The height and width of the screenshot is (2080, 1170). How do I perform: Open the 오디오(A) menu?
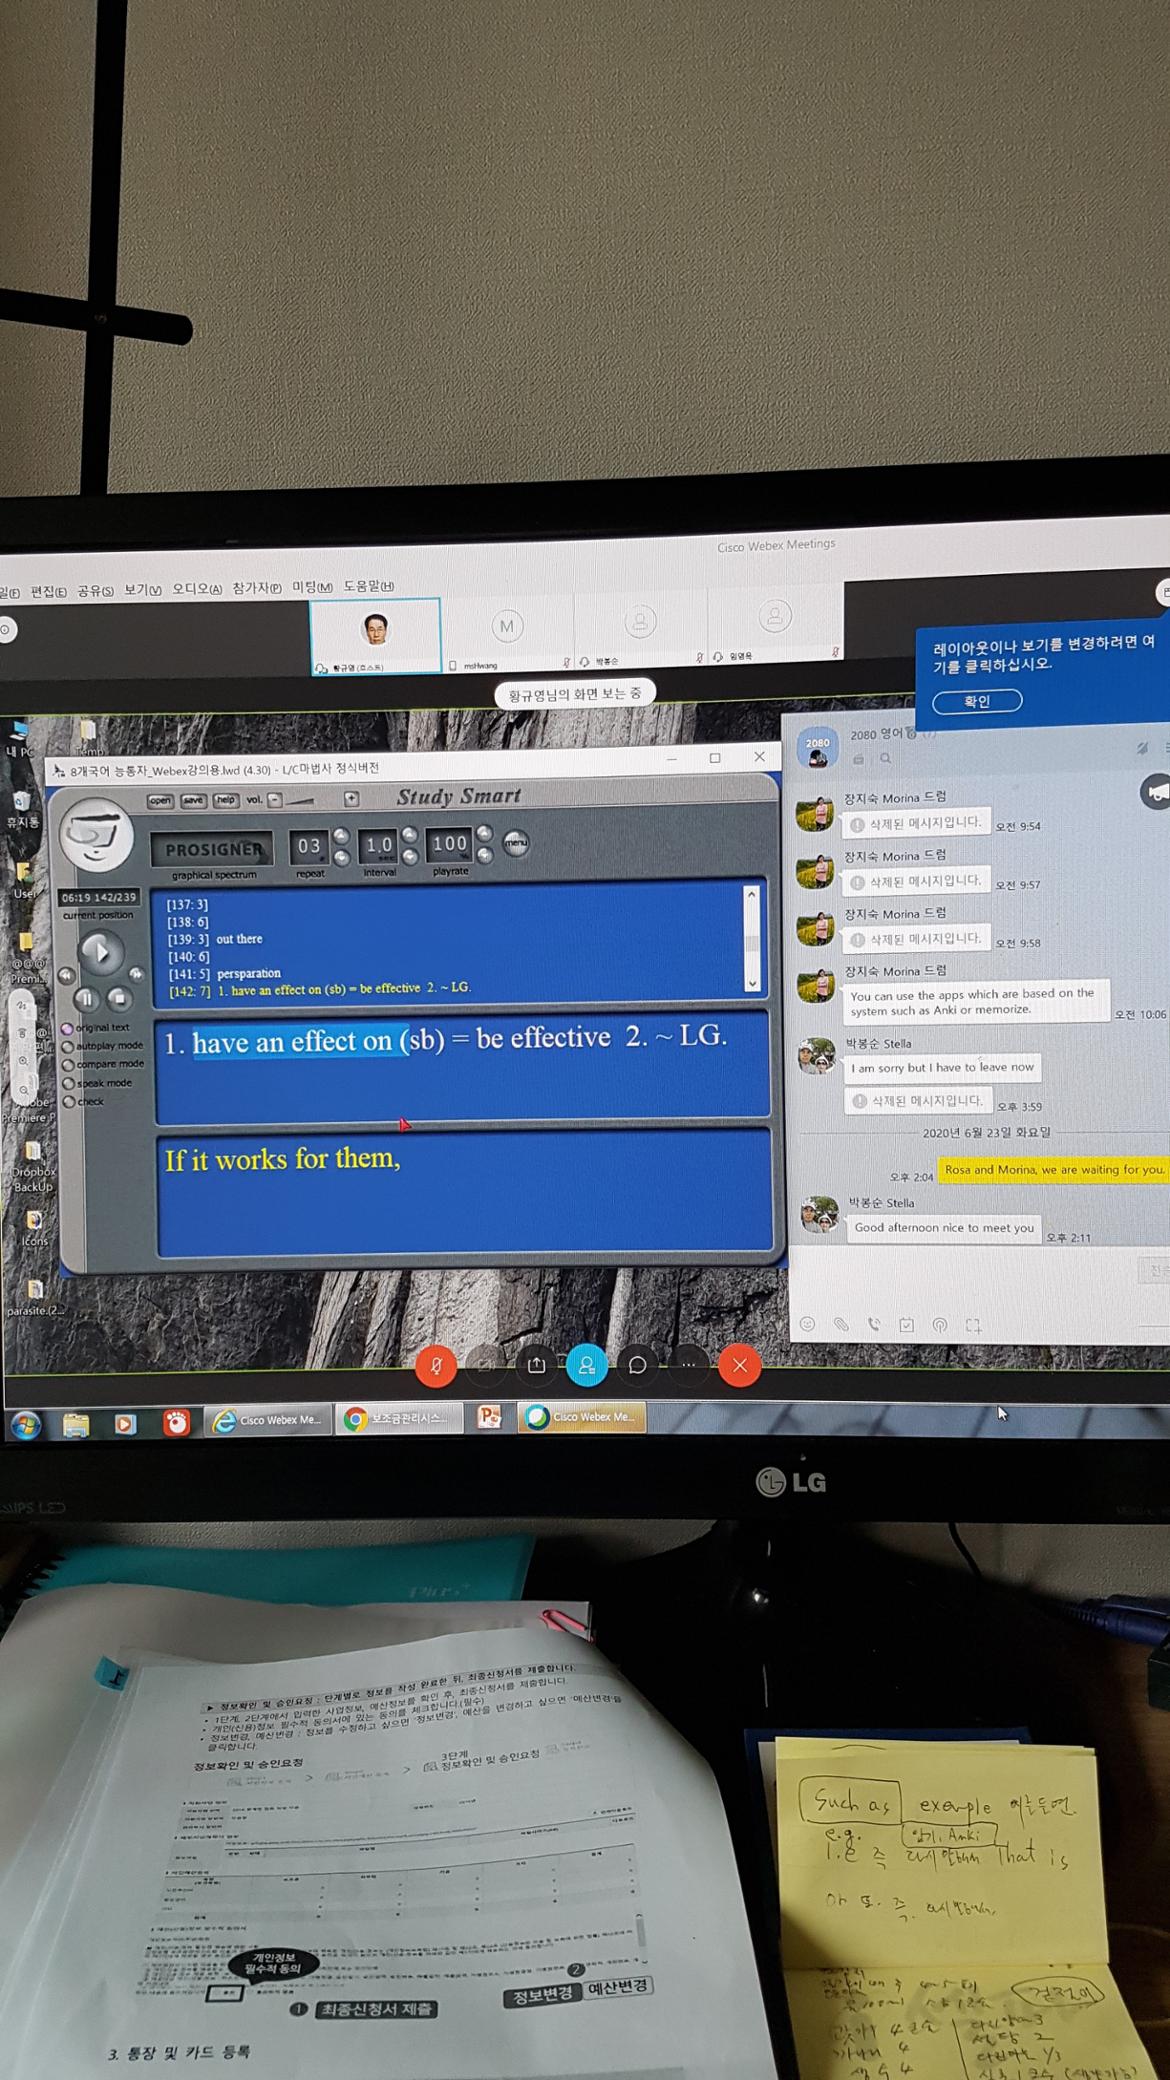196,589
